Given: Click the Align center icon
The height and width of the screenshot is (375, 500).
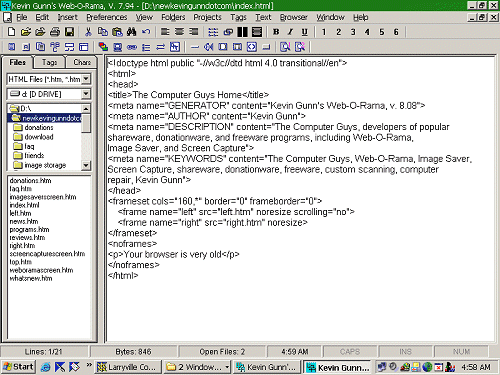Looking at the screenshot, I should 179,32.
